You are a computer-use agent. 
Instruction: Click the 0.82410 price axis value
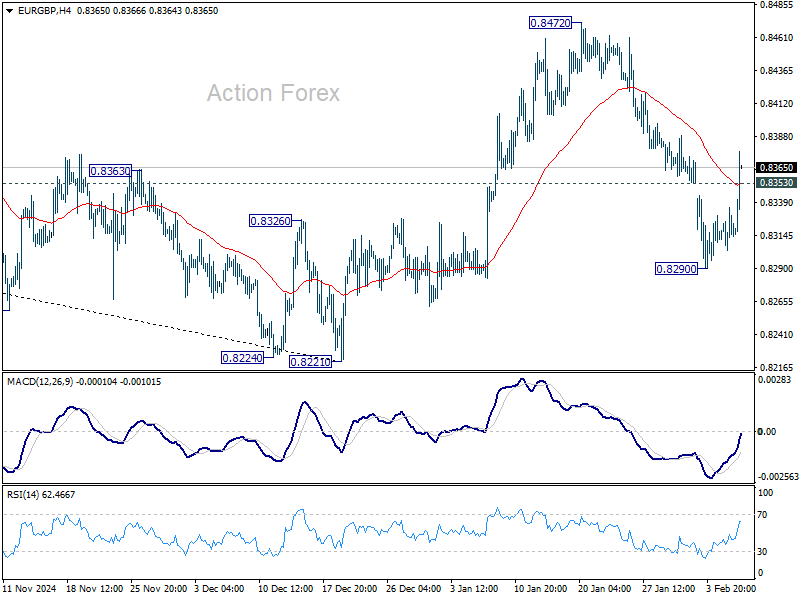[777, 335]
